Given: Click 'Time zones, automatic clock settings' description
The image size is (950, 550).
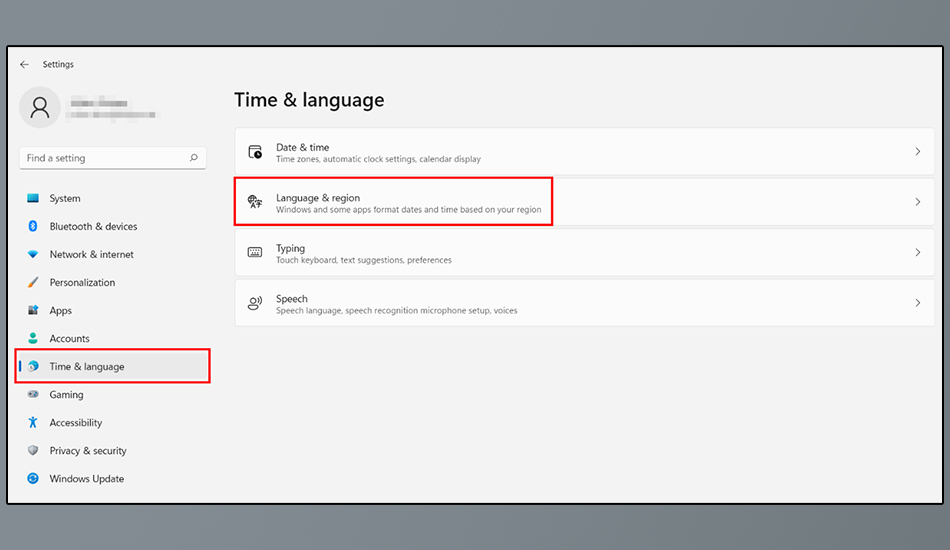Looking at the screenshot, I should [x=378, y=159].
